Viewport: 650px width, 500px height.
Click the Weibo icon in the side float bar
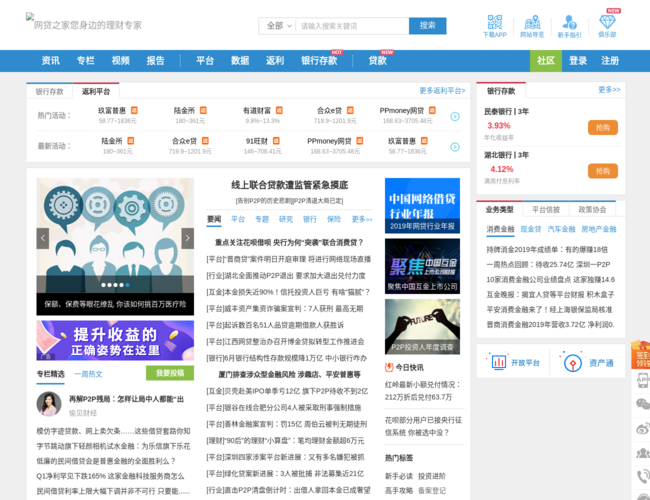(x=643, y=429)
